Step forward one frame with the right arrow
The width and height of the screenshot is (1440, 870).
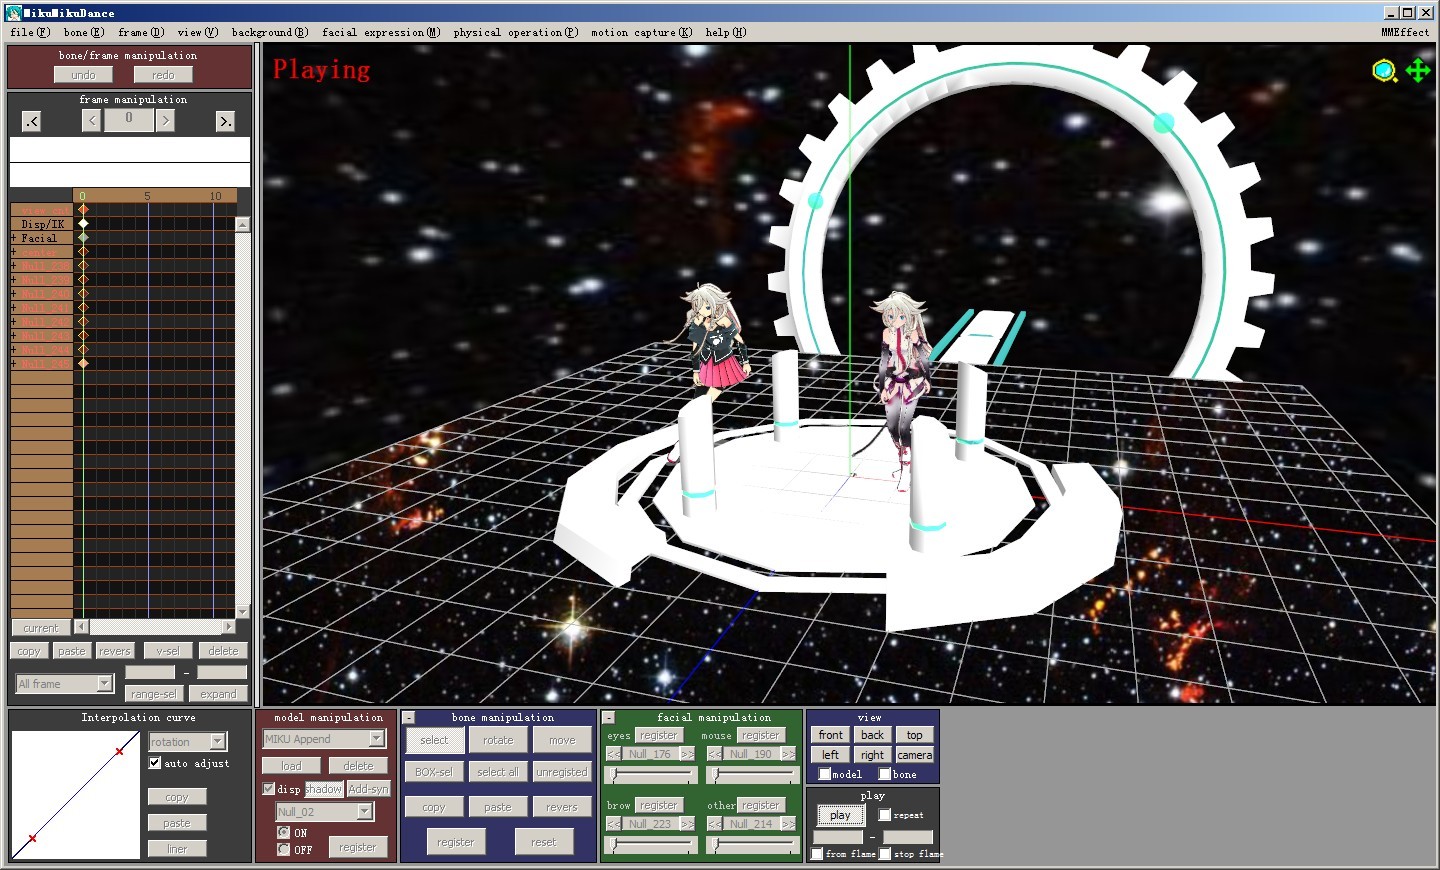click(x=165, y=121)
